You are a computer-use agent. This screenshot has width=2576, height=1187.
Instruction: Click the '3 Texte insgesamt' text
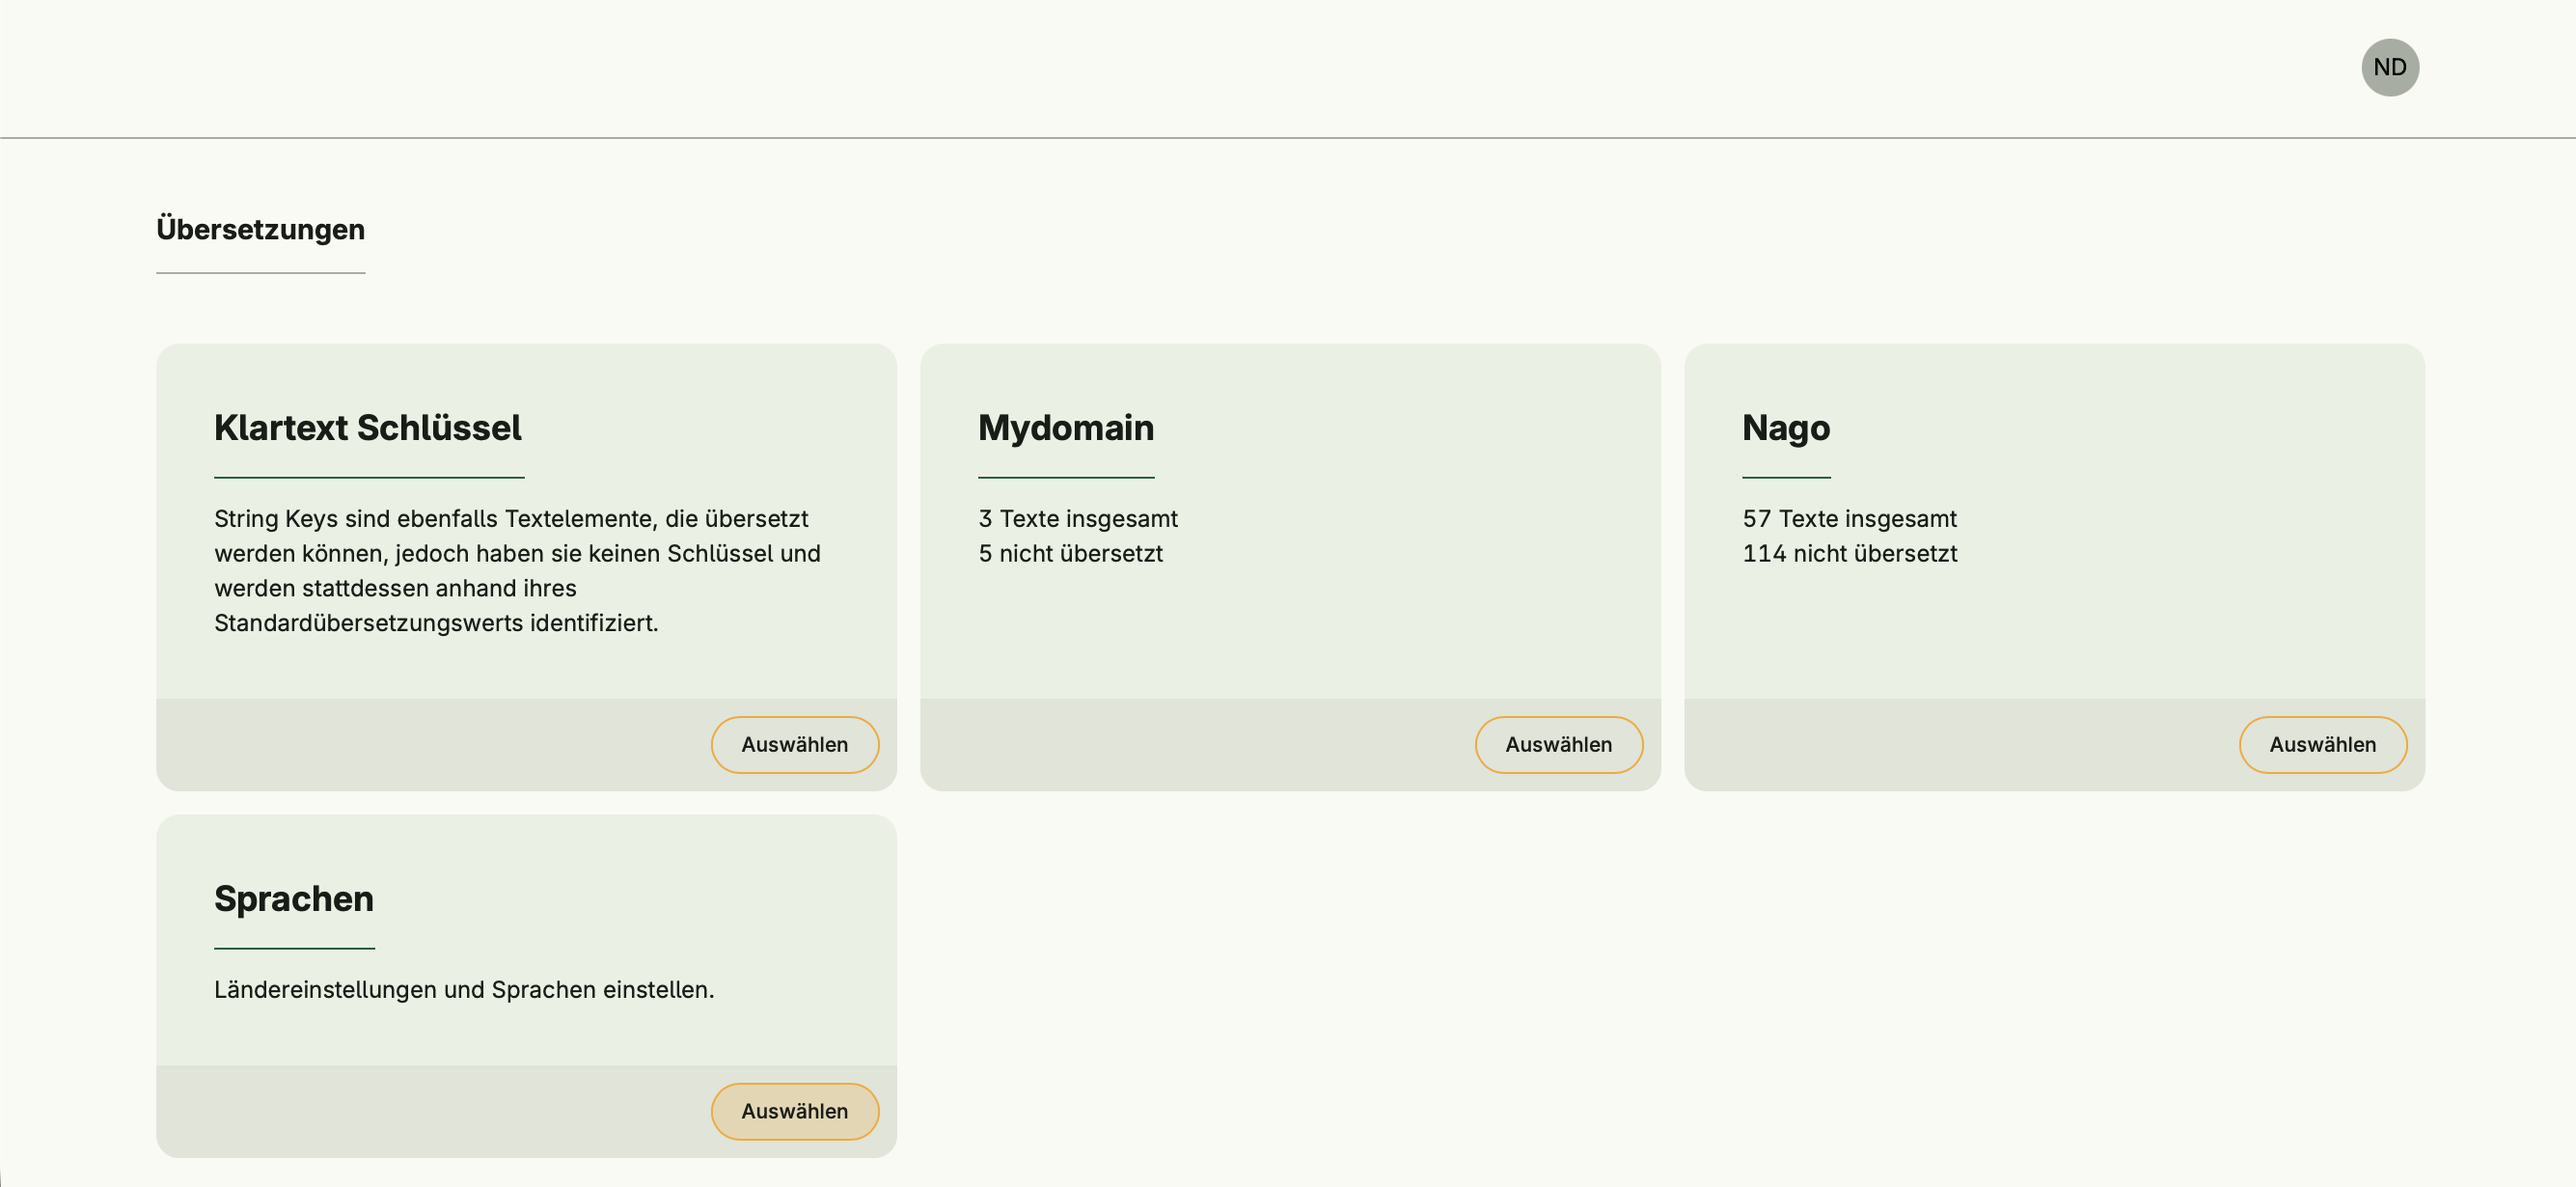coord(1077,518)
